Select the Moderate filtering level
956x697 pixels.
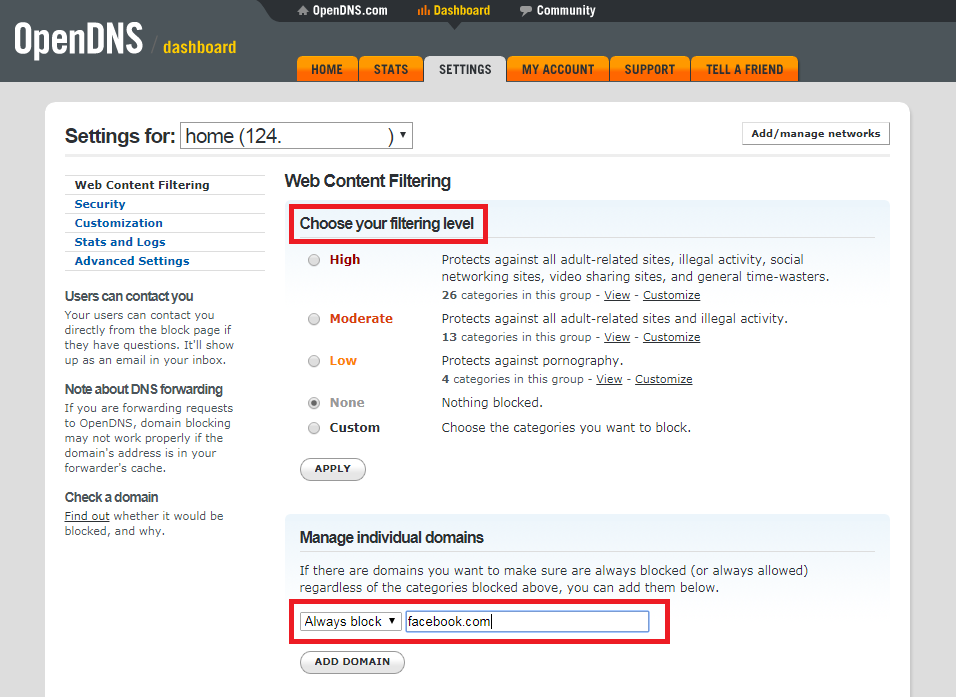coord(314,319)
